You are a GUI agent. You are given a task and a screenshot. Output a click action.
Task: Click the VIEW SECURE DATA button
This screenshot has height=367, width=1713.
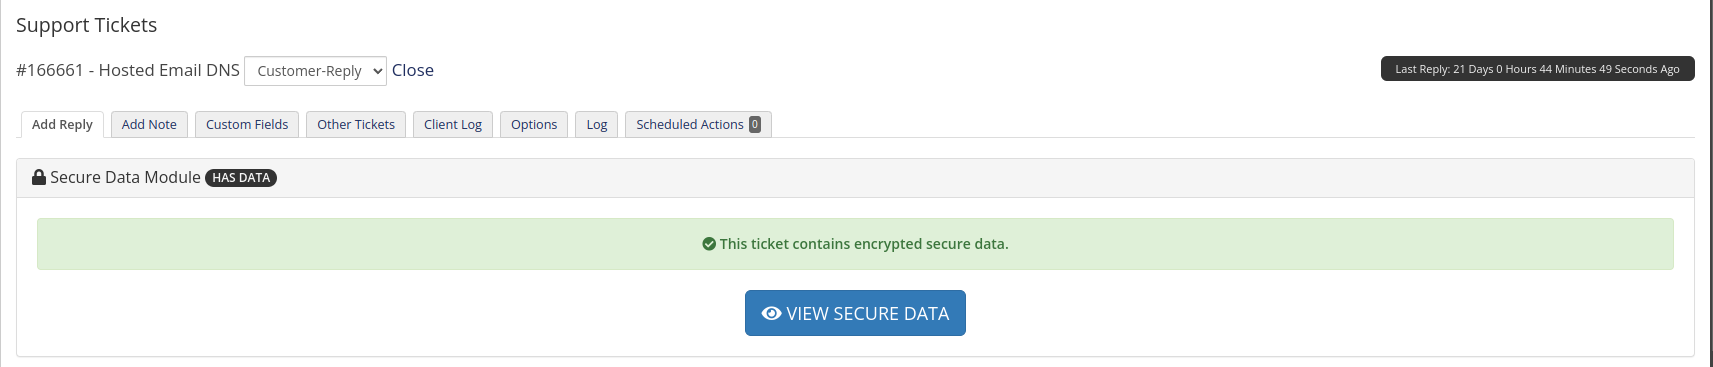point(855,313)
